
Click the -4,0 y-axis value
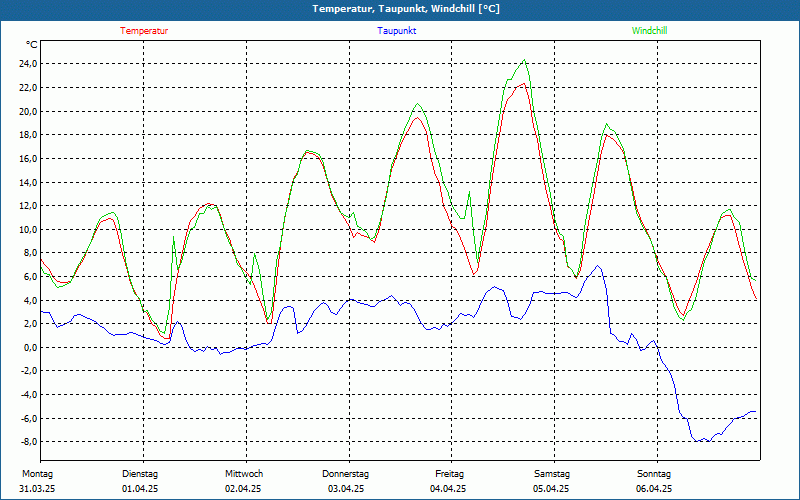pos(28,394)
